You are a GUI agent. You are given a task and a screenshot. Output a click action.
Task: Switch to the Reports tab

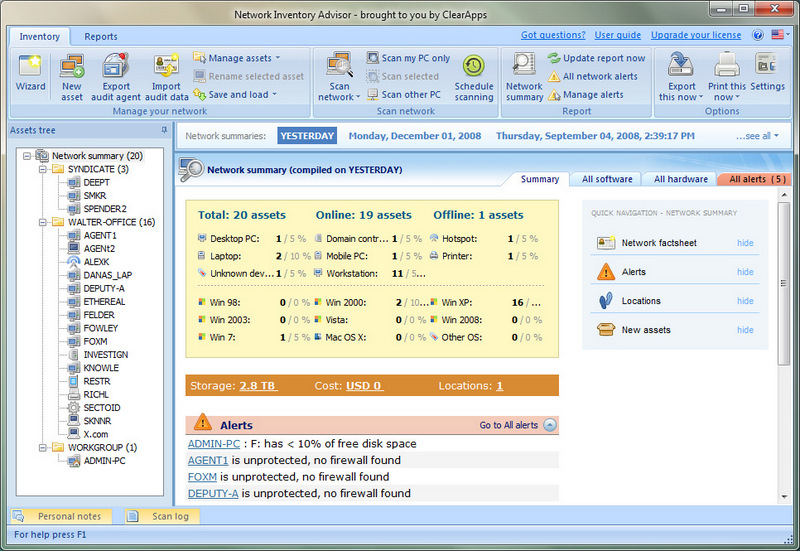(x=101, y=37)
